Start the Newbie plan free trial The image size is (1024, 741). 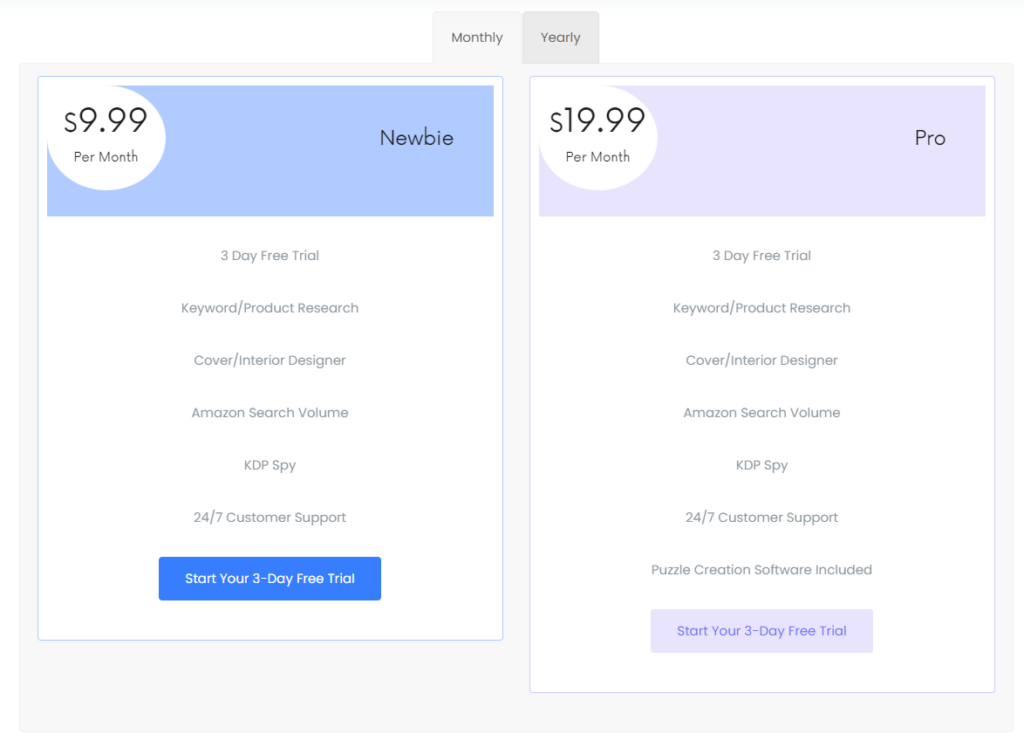[269, 578]
